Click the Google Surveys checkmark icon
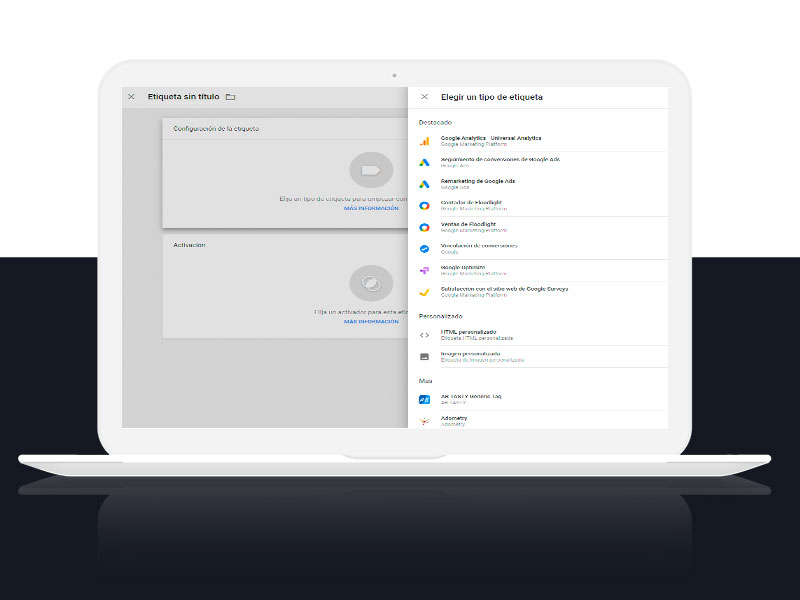The image size is (800, 600). coord(424,292)
